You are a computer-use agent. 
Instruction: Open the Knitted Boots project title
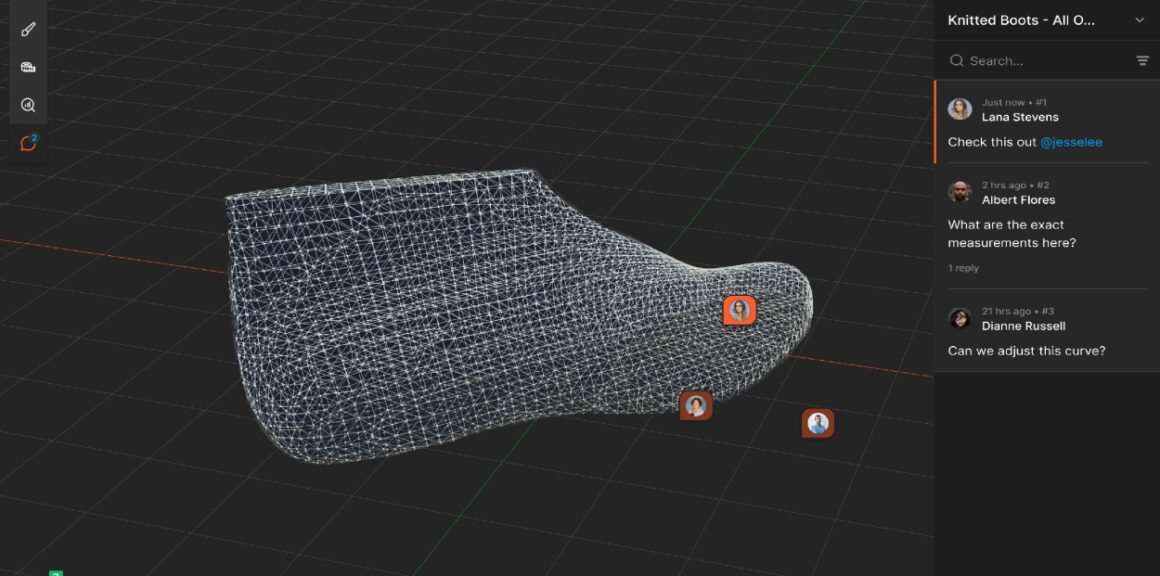(1021, 20)
